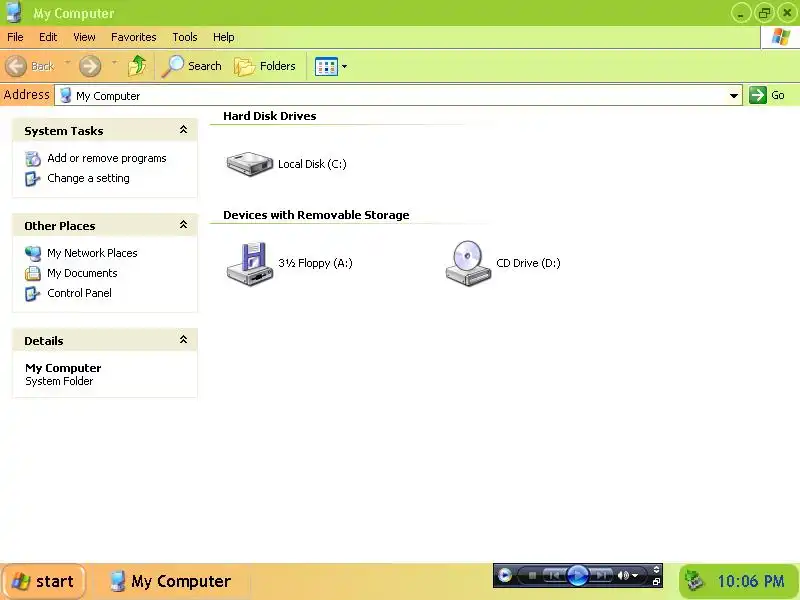Screen dimensions: 800x600
Task: Go up one folder level
Action: point(137,66)
